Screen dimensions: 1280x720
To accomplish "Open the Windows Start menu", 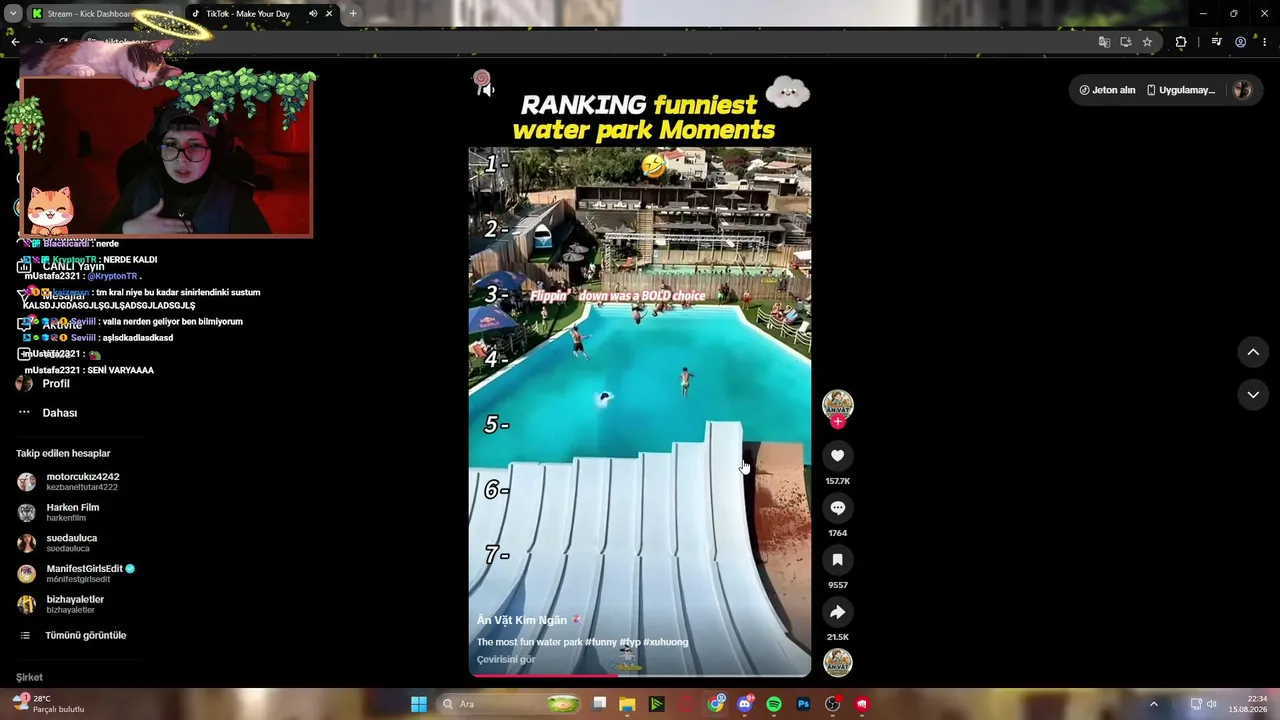I will (x=419, y=704).
